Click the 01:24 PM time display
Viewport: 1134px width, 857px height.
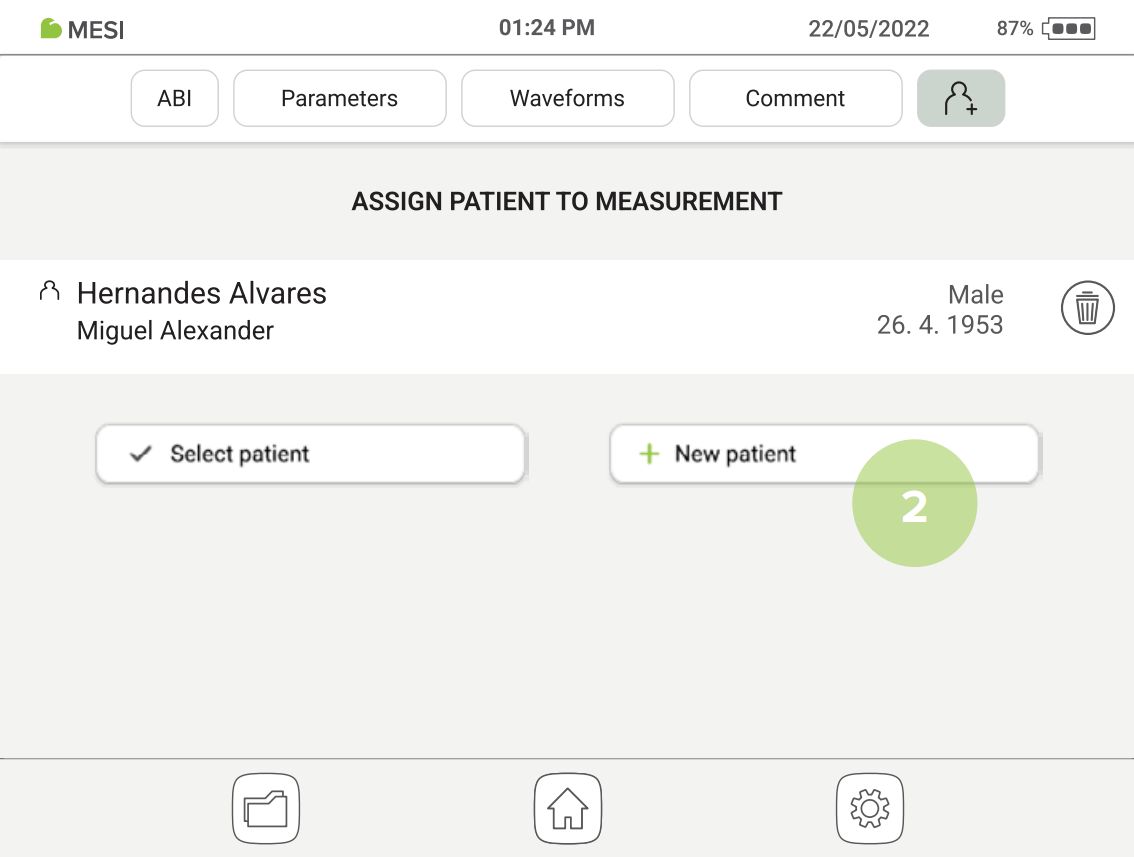tap(547, 27)
